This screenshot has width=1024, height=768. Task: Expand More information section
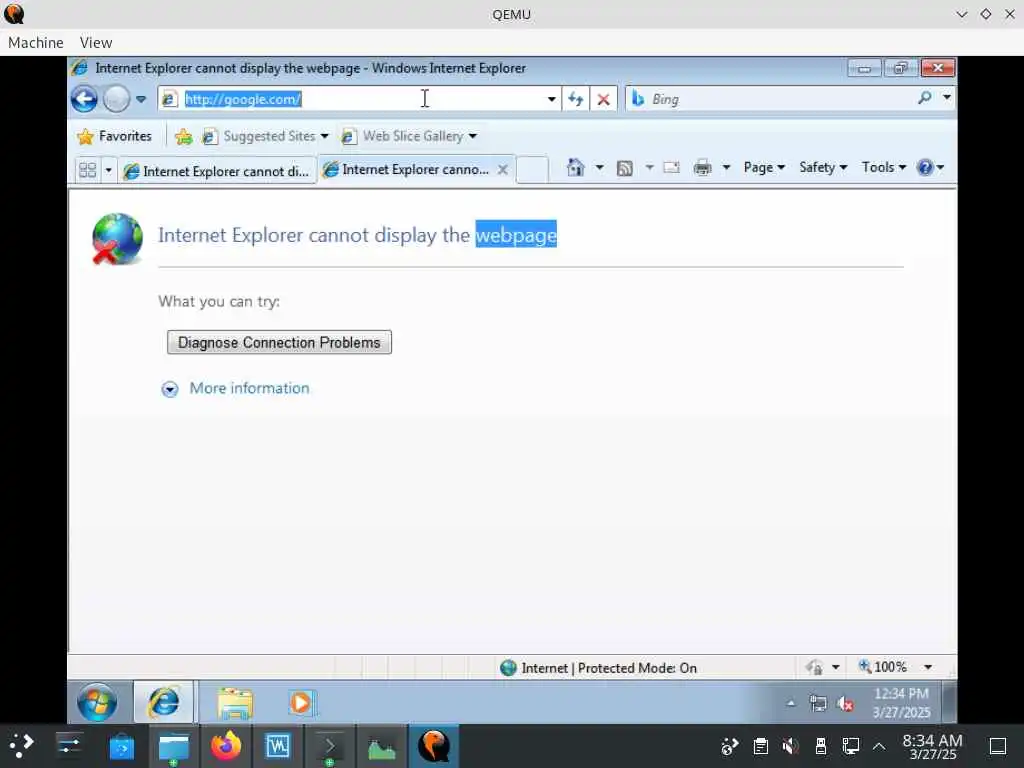pos(170,389)
